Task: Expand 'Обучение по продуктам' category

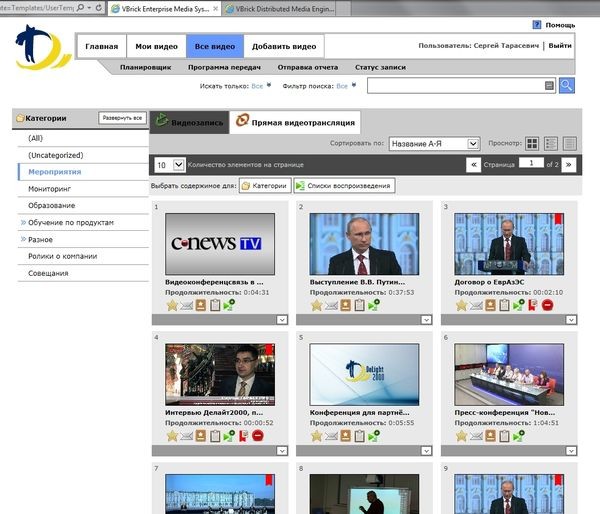Action: click(x=22, y=222)
